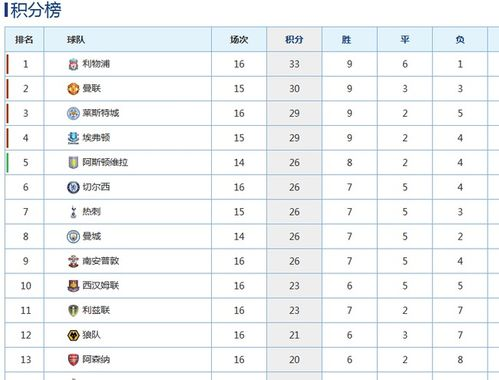
Task: Click the Arsenal crest icon
Action: (73, 360)
